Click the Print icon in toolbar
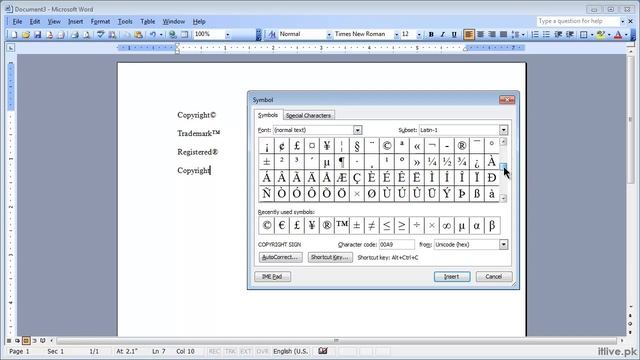The width and height of the screenshot is (640, 360). (x=75, y=35)
